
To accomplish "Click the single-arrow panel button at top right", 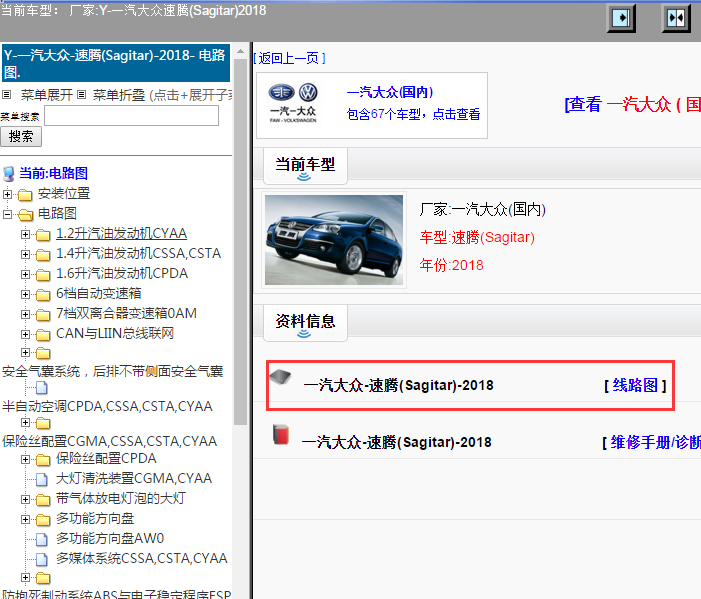I will [x=622, y=18].
